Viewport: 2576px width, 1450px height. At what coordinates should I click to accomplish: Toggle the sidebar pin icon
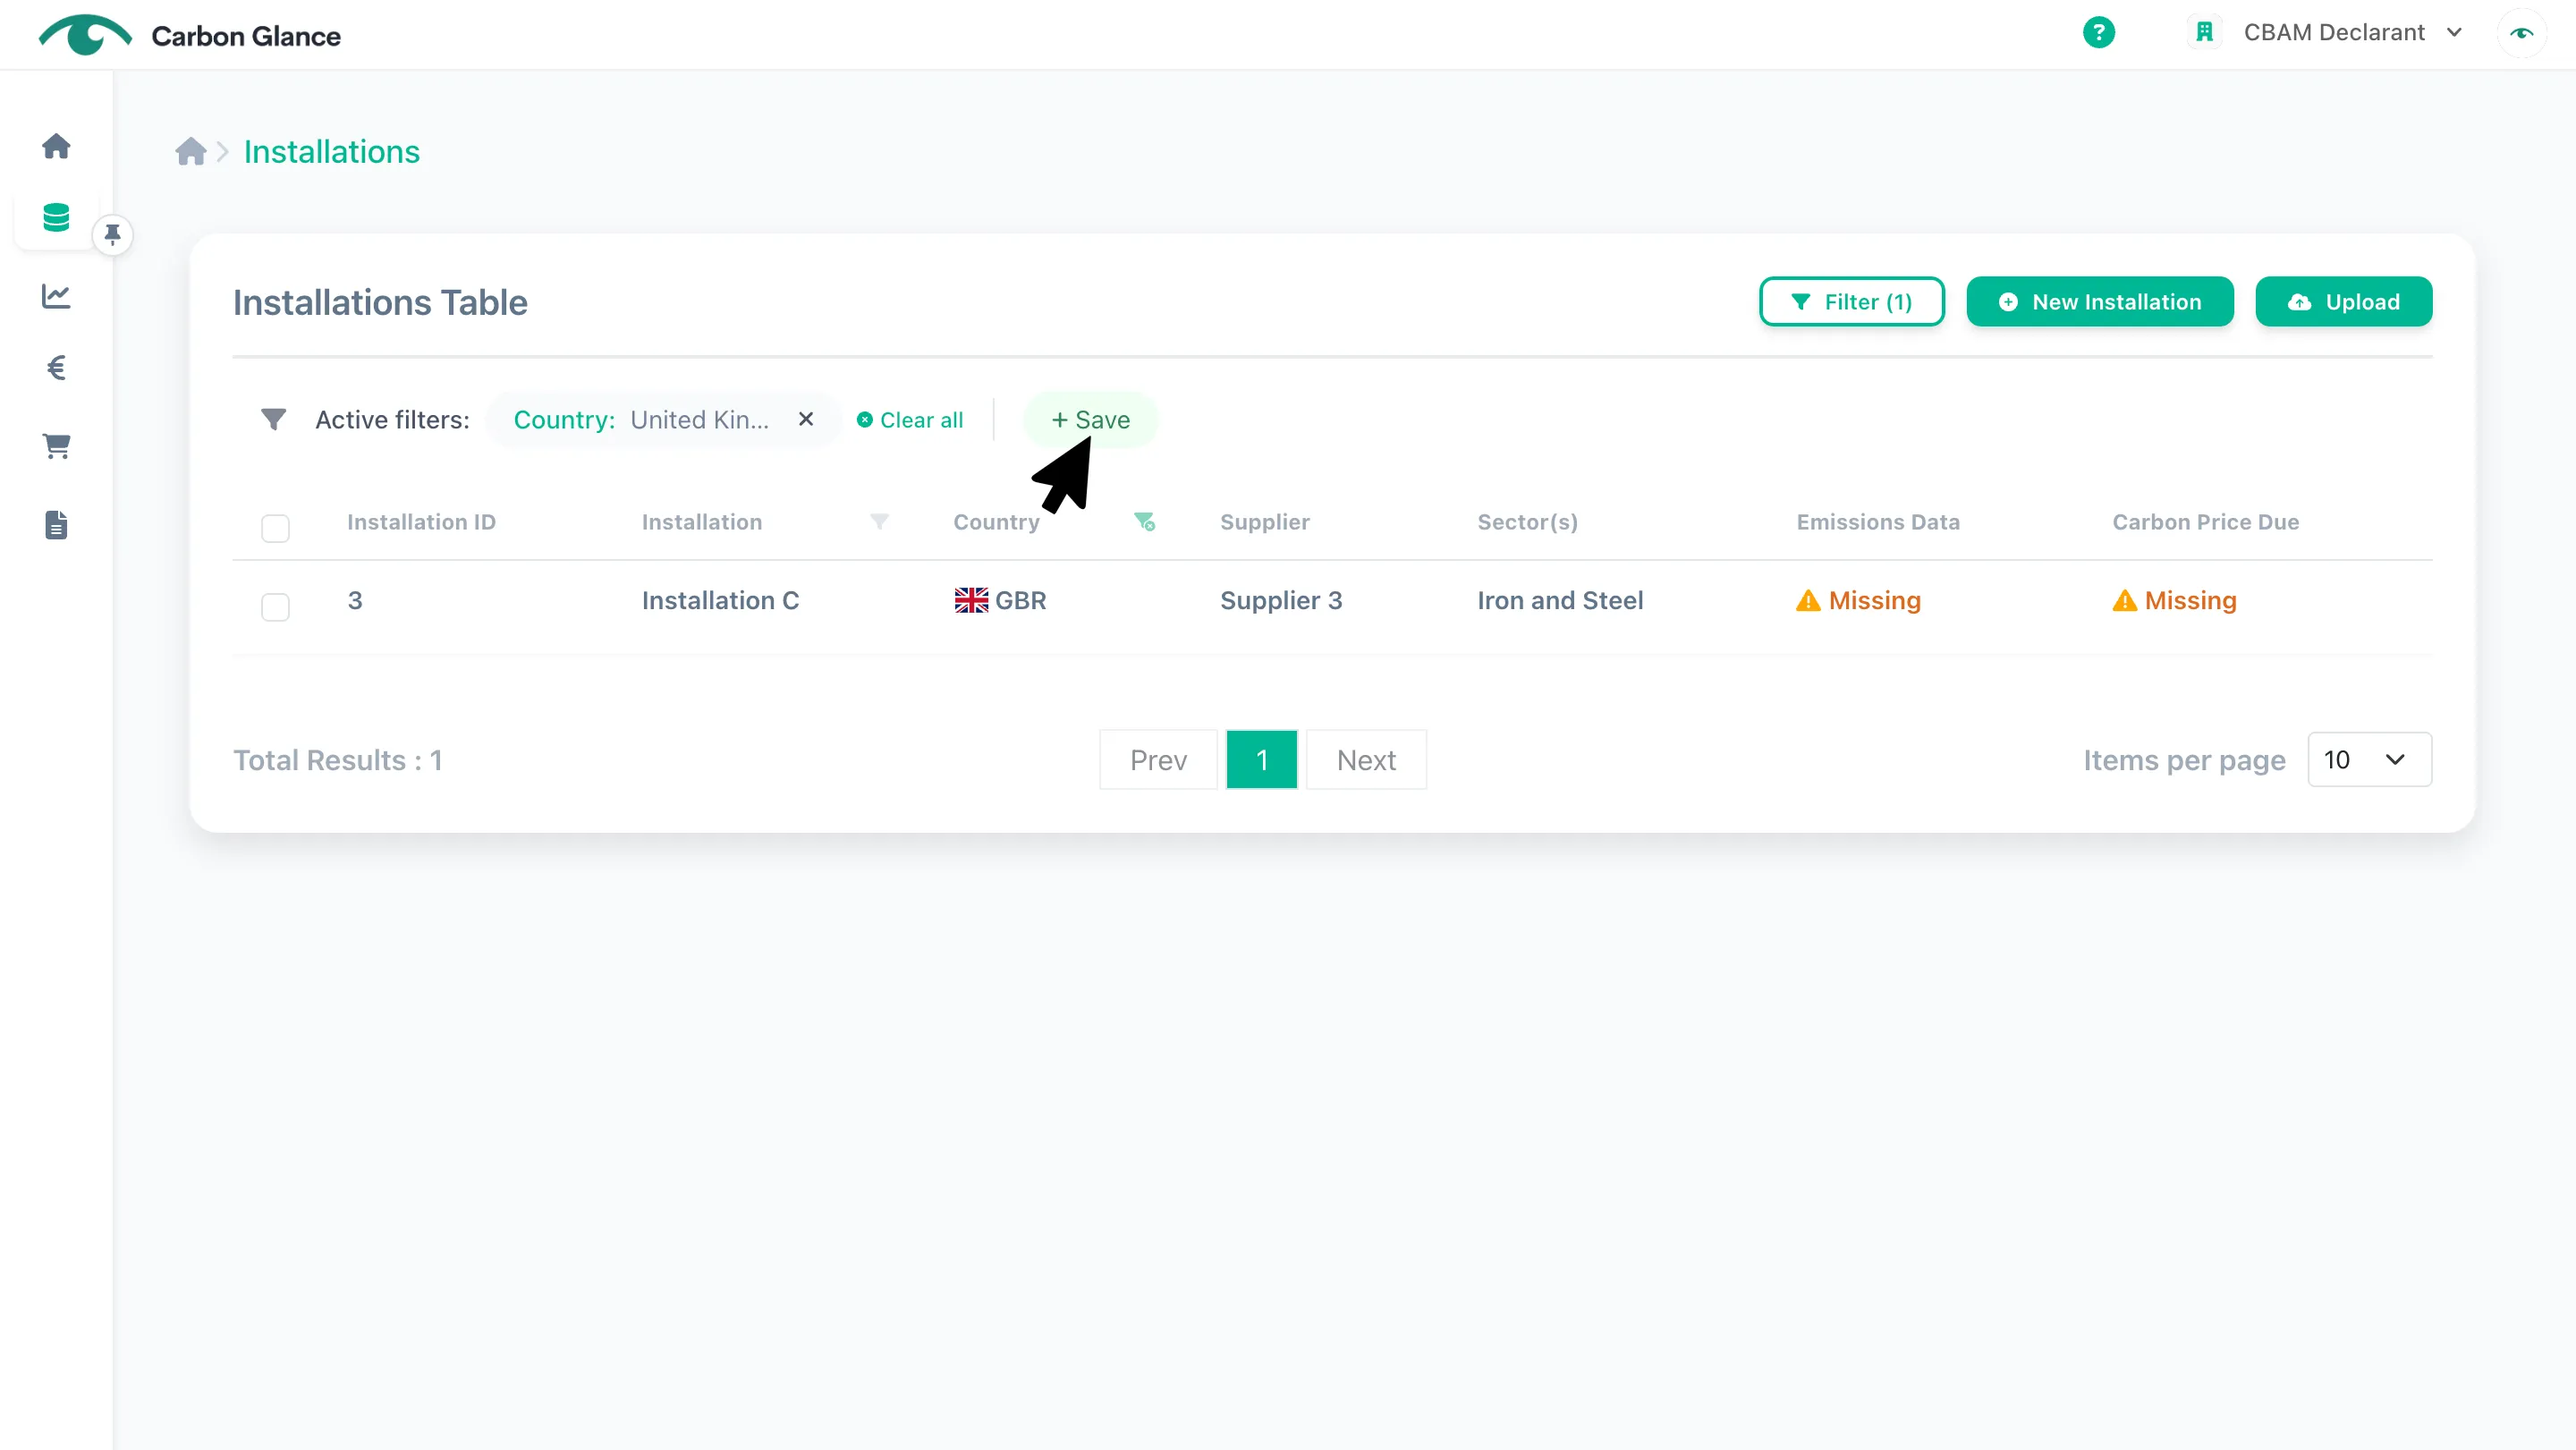point(112,235)
